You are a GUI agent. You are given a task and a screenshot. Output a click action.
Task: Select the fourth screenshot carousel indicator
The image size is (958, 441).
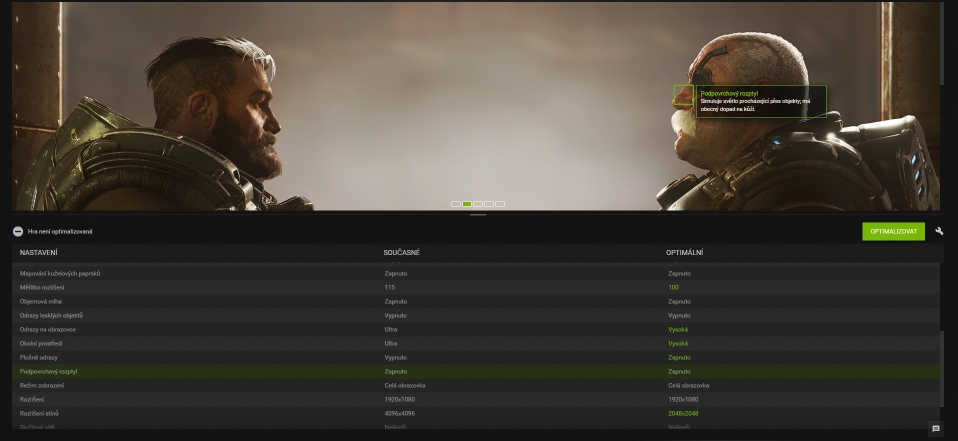click(489, 204)
